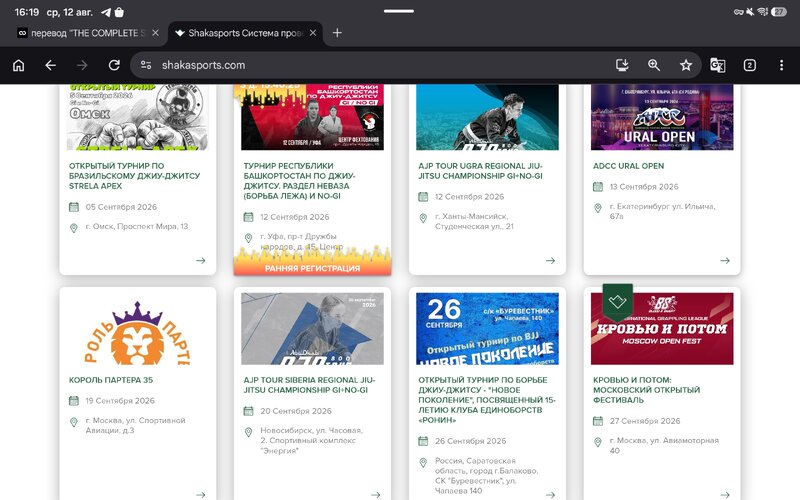Reload the shakasports.com page

tap(114, 65)
